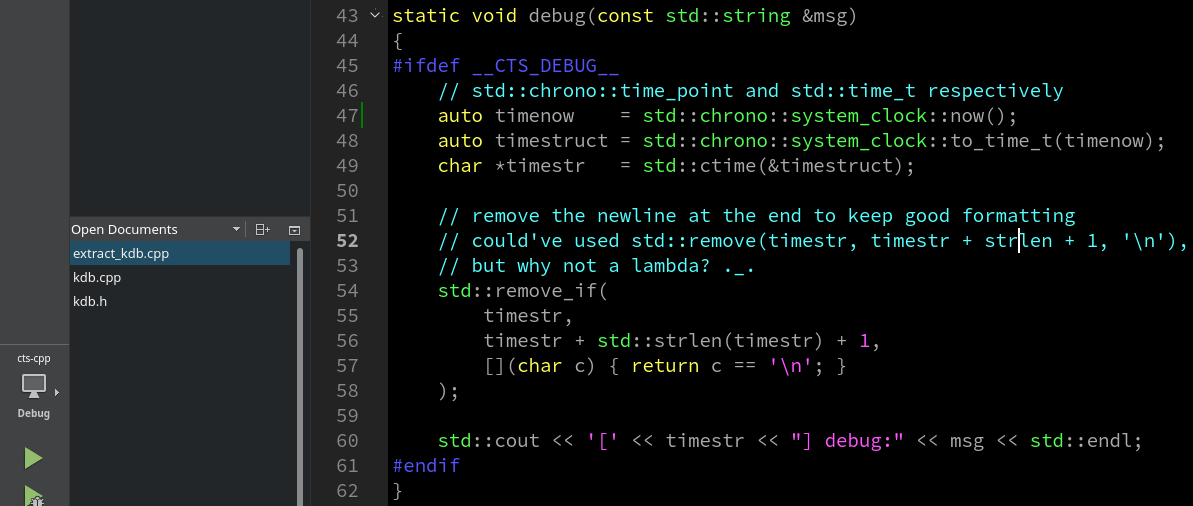Screen dimensions: 1193x506
Task: Start debugging with the Run-with-bug icon
Action: click(x=34, y=495)
